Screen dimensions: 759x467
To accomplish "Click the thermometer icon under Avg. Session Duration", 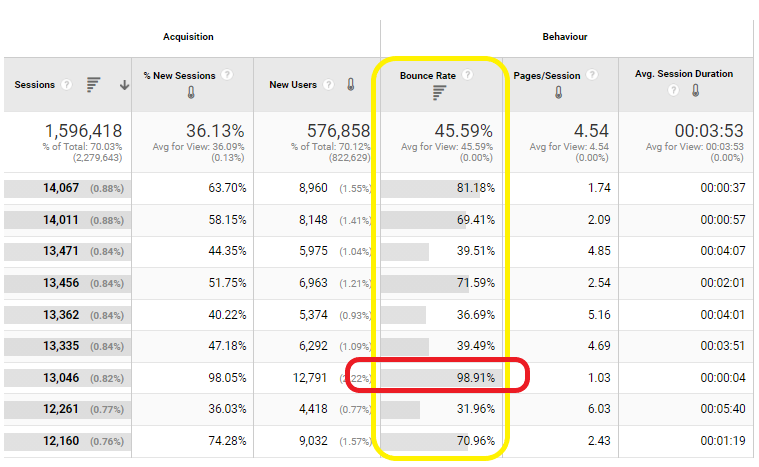I will pyautogui.click(x=695, y=91).
